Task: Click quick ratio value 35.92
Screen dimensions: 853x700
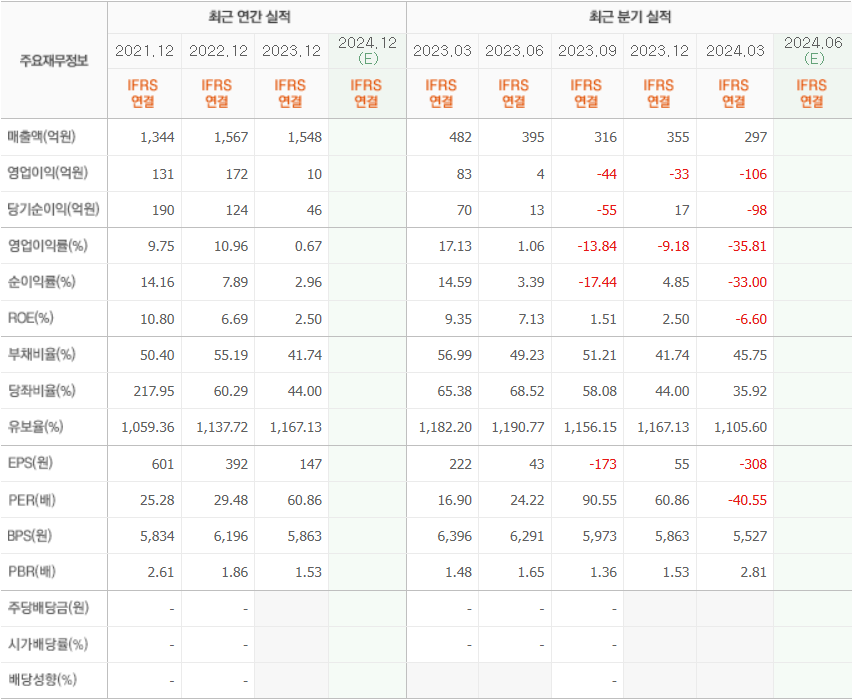Action: click(x=750, y=391)
